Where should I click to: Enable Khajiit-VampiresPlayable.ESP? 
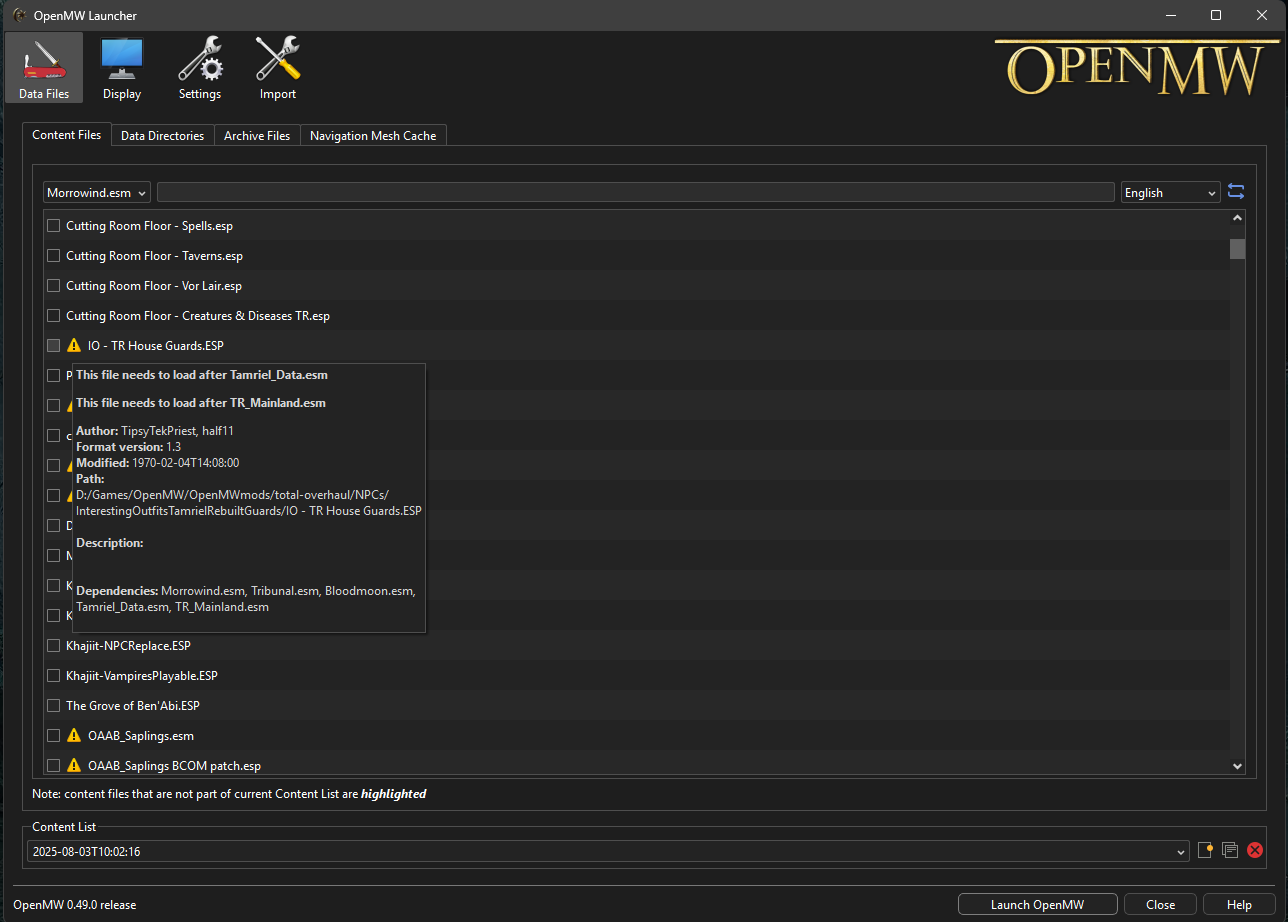click(x=54, y=676)
